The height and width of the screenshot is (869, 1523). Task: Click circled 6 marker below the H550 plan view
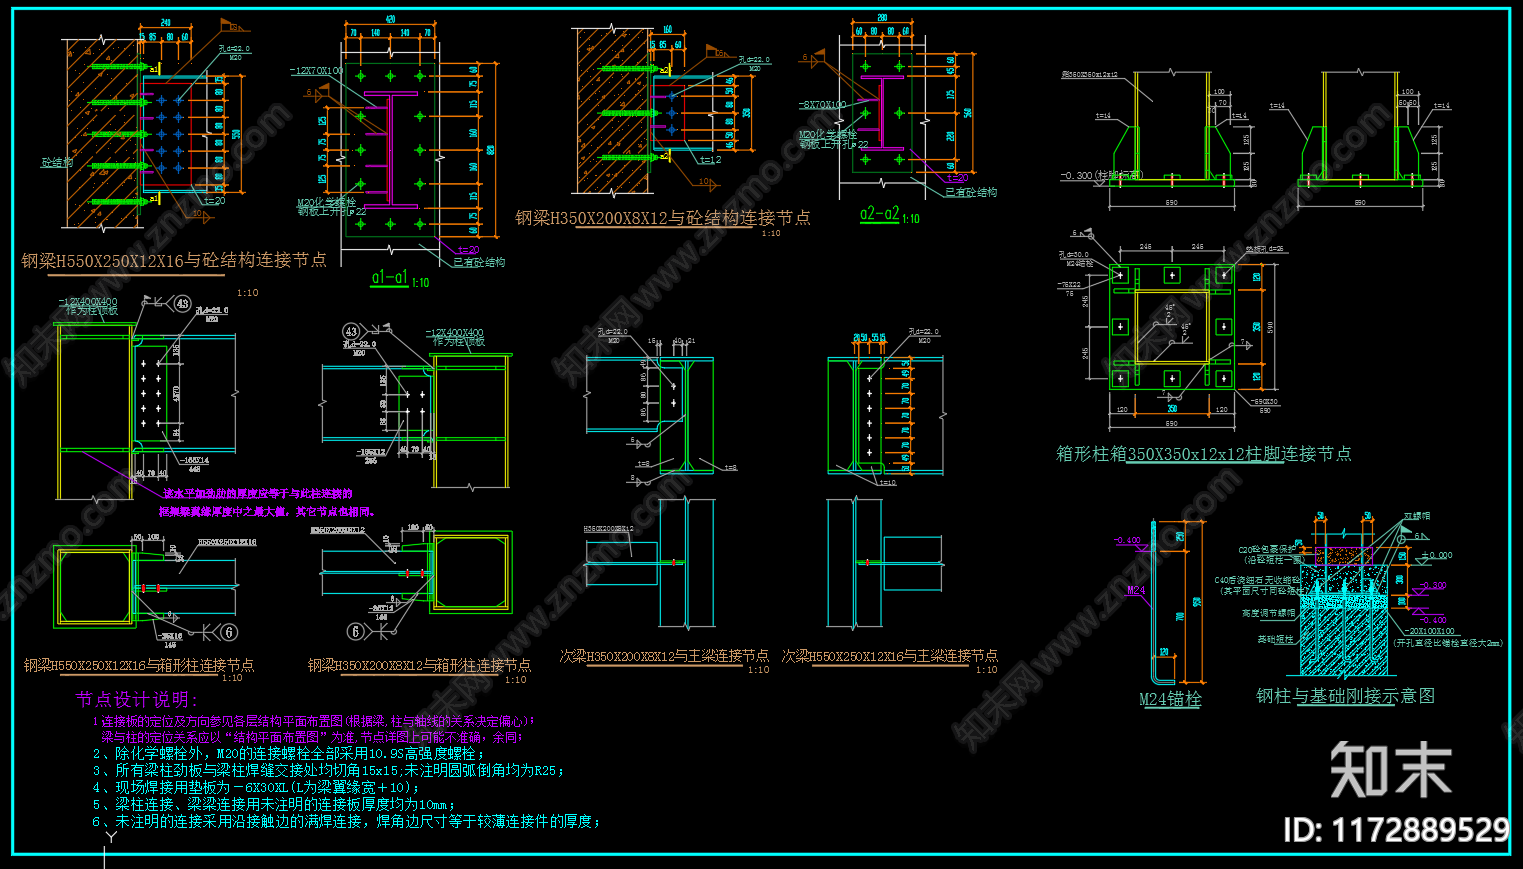click(x=229, y=632)
